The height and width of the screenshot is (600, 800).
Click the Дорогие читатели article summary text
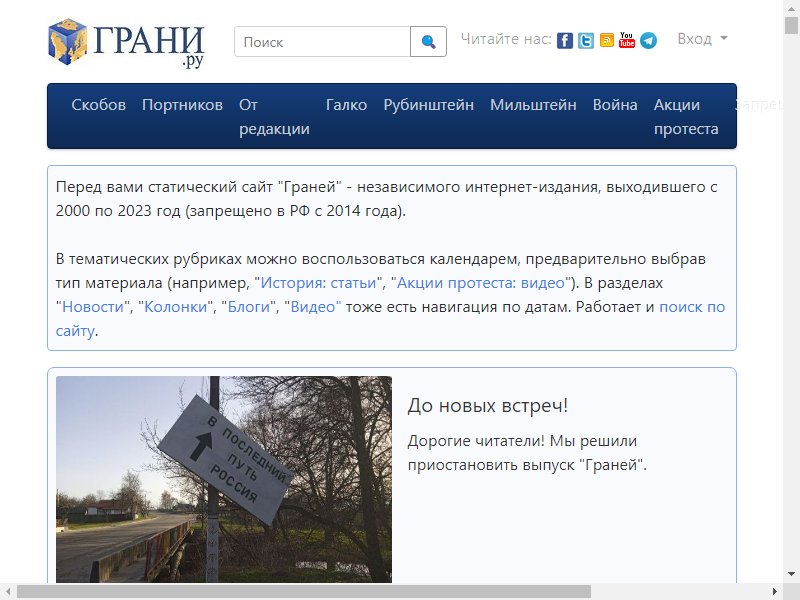pos(527,453)
